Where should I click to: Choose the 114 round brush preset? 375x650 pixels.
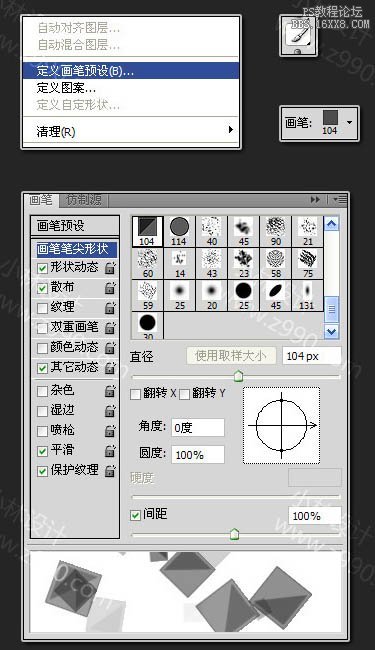click(x=179, y=232)
